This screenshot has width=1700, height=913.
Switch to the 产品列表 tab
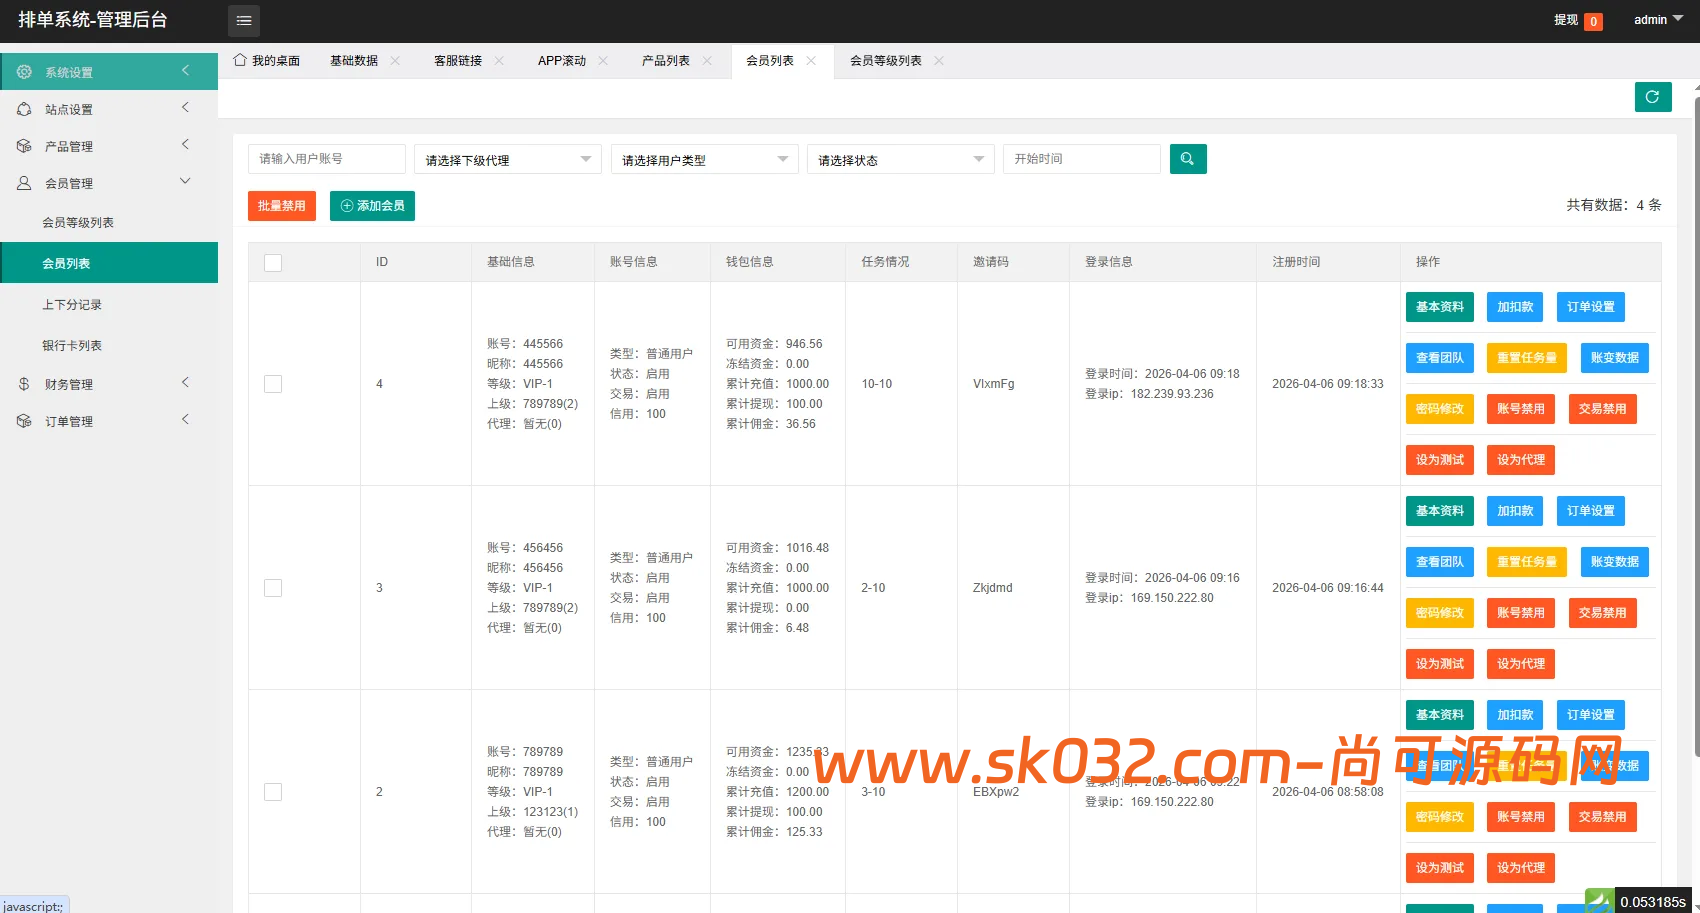click(x=666, y=61)
